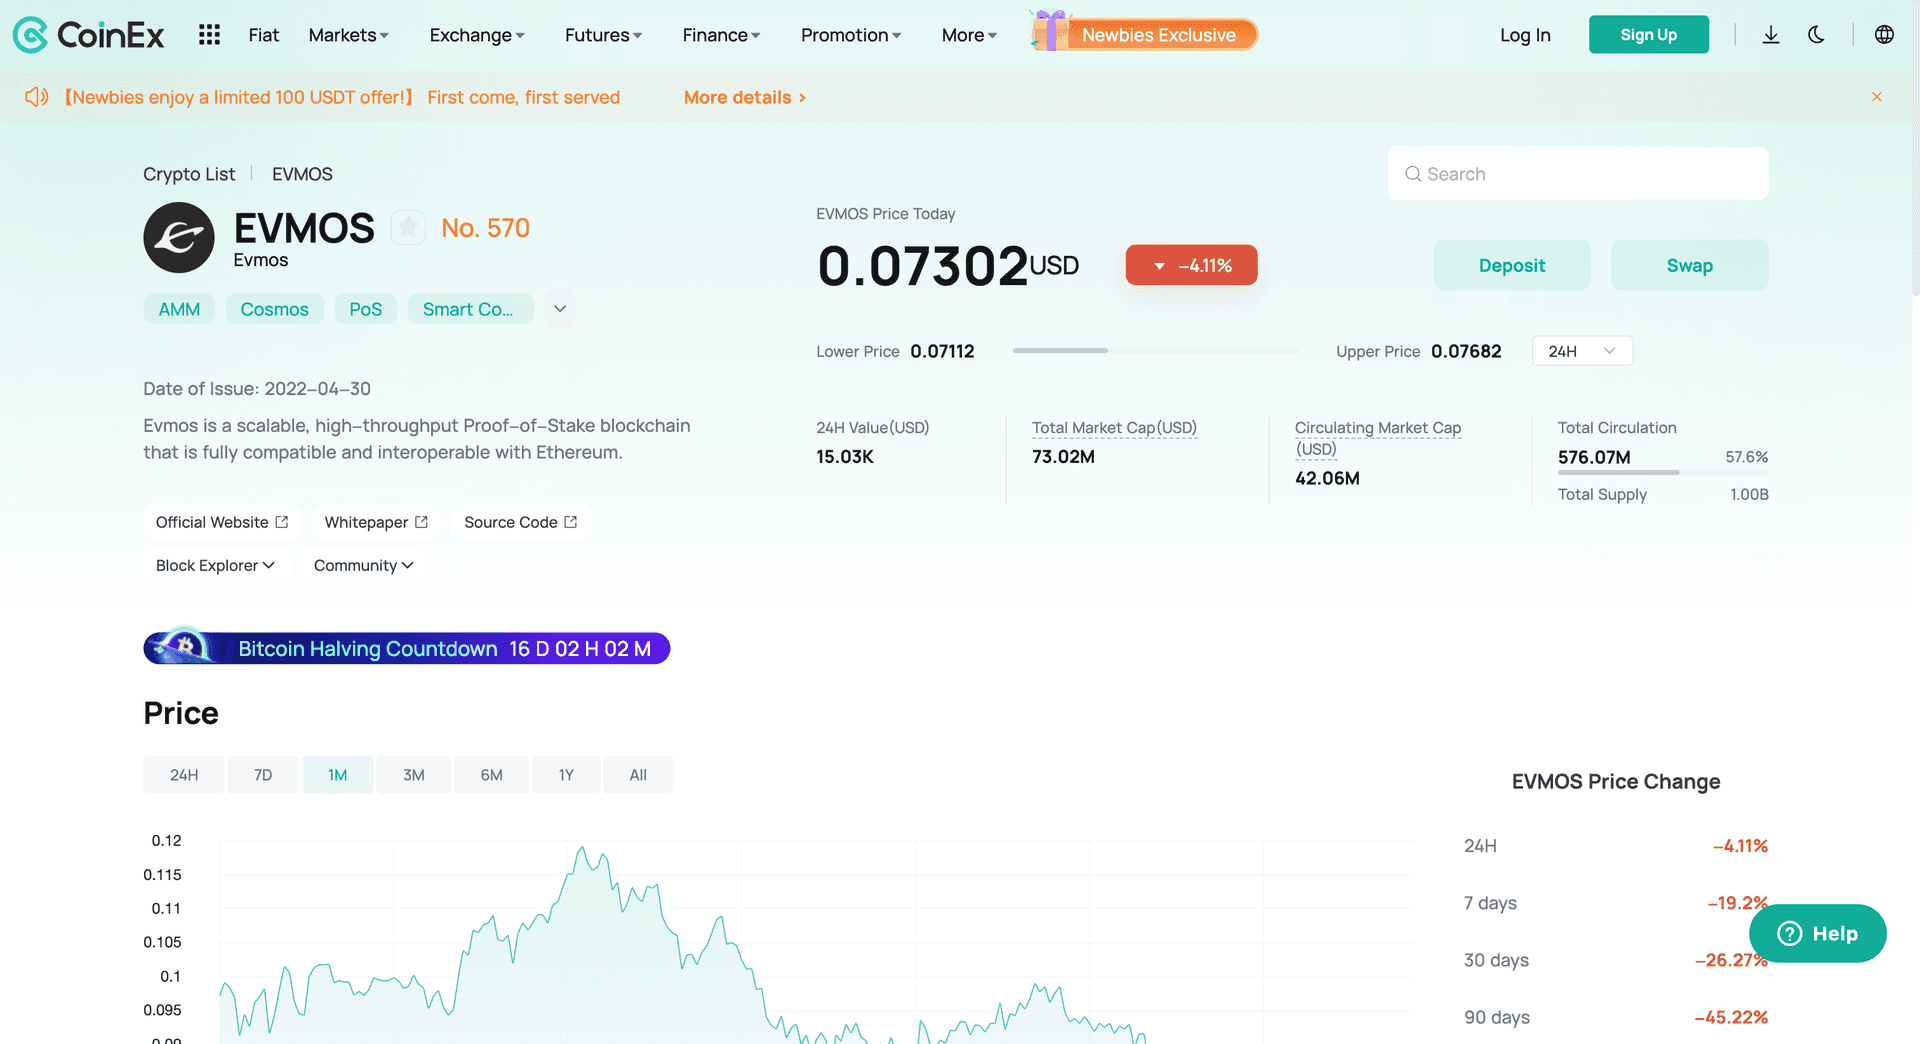Open the 24H price range dropdown

1582,351
